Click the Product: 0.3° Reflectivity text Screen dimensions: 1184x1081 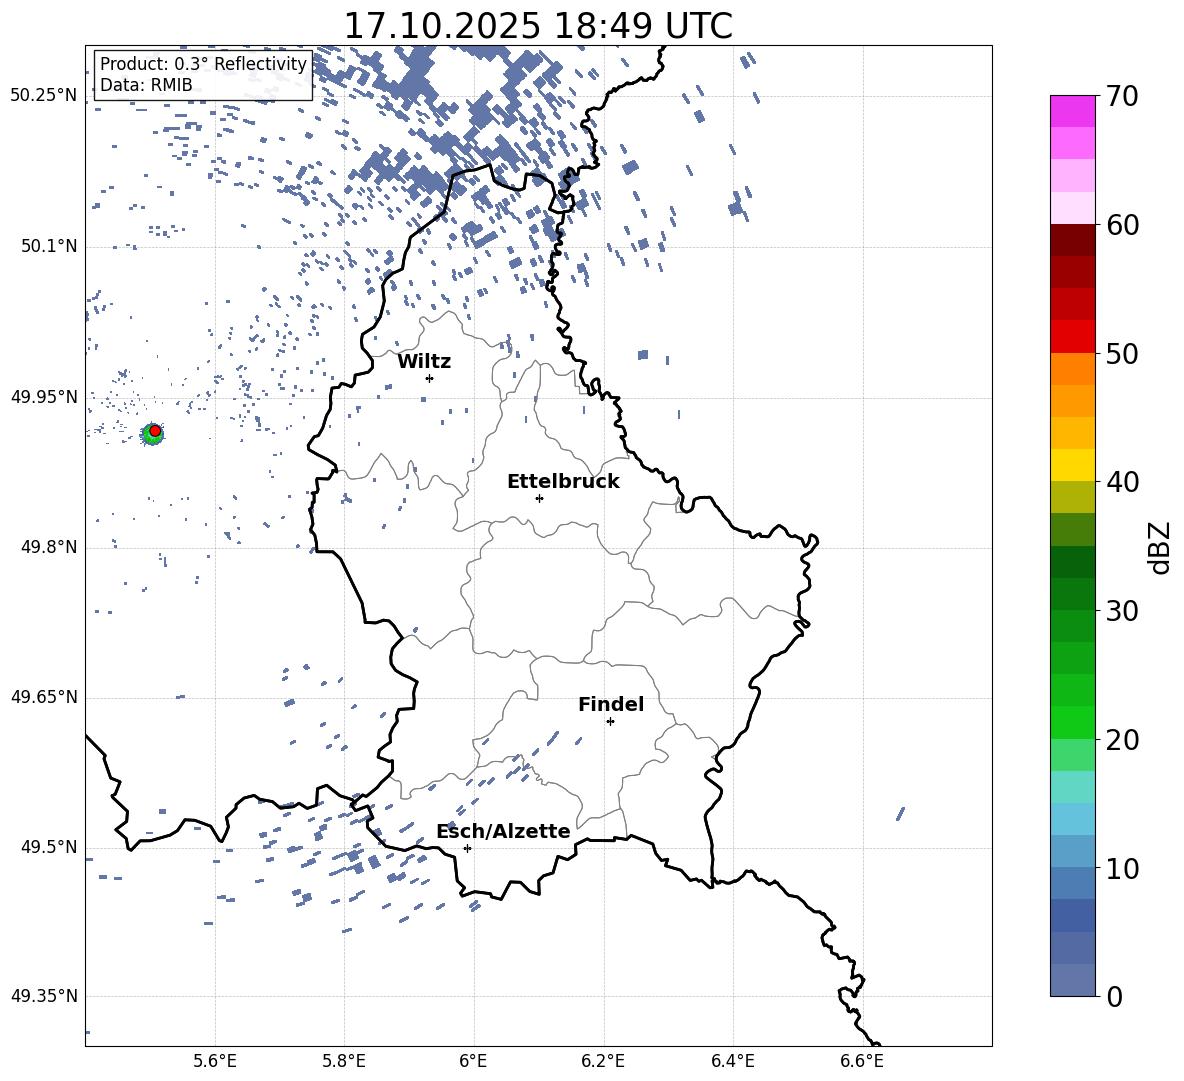(x=203, y=64)
